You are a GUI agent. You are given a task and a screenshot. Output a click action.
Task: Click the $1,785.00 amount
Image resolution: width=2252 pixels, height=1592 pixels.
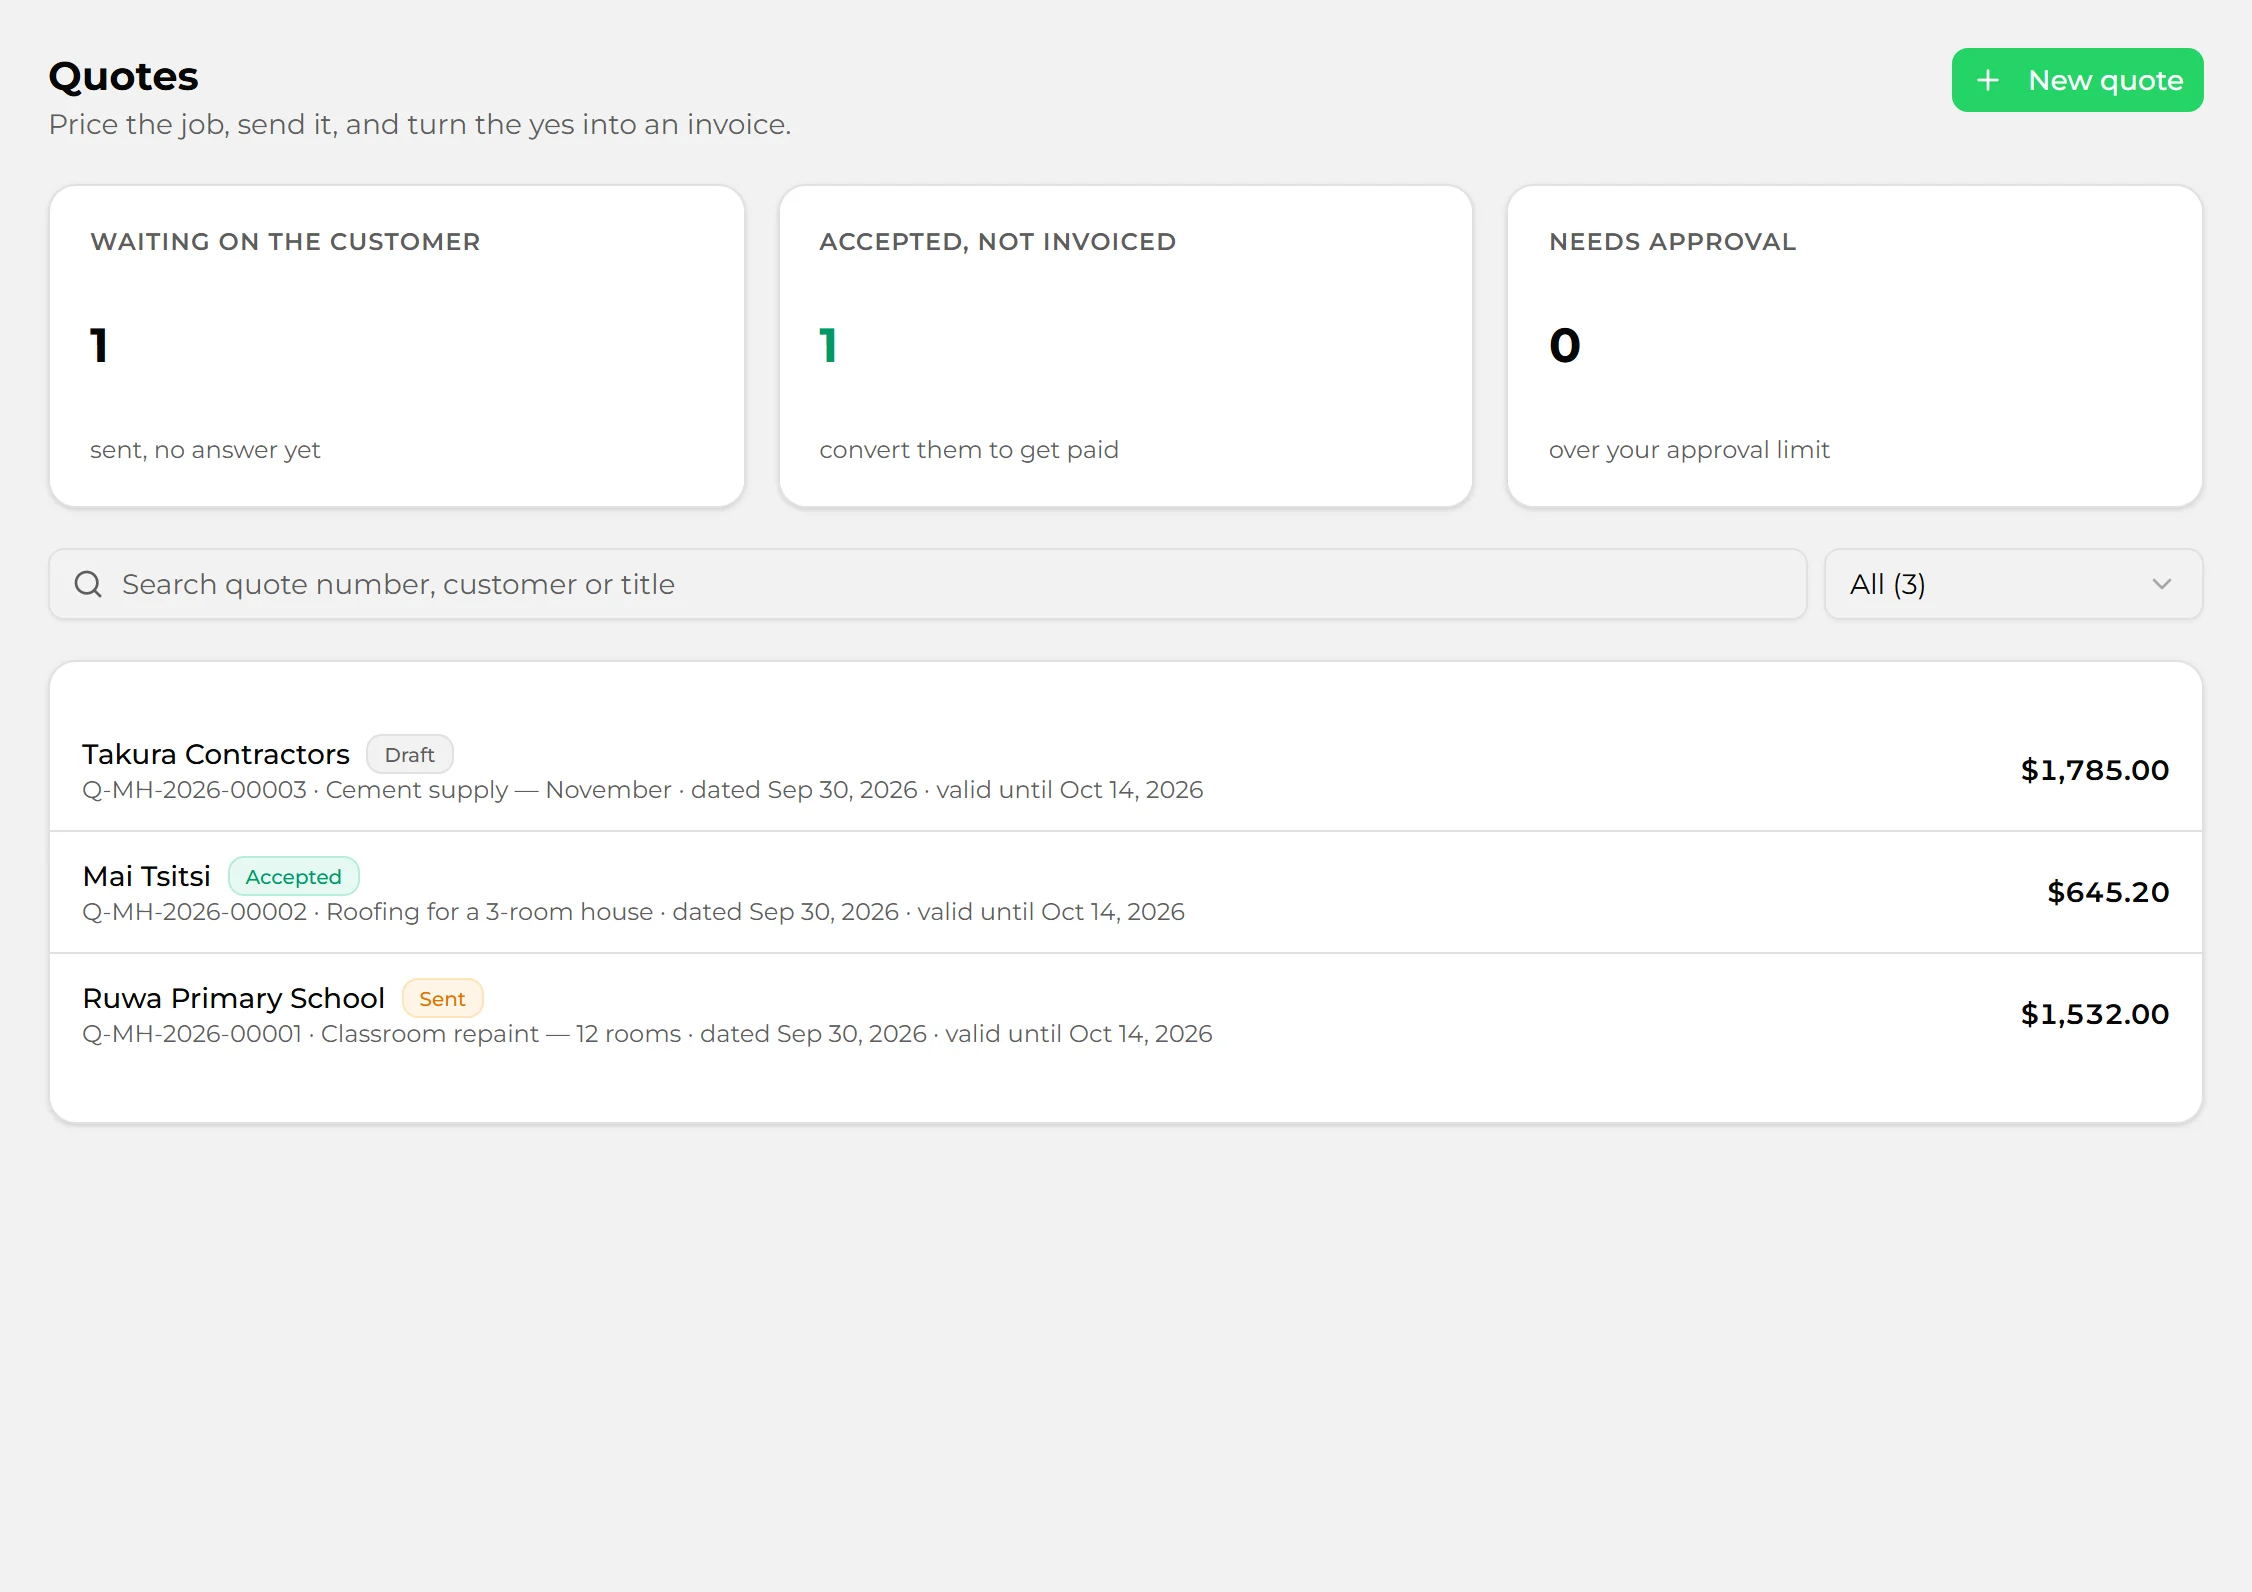coord(2095,770)
